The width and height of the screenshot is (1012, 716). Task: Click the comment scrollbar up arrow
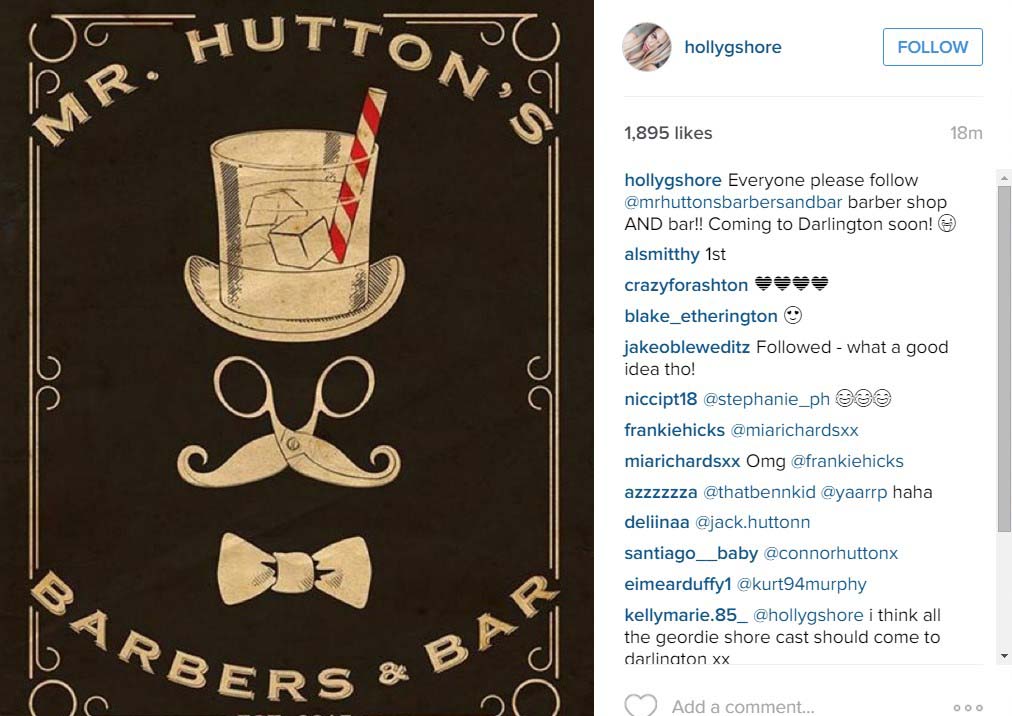[1004, 177]
